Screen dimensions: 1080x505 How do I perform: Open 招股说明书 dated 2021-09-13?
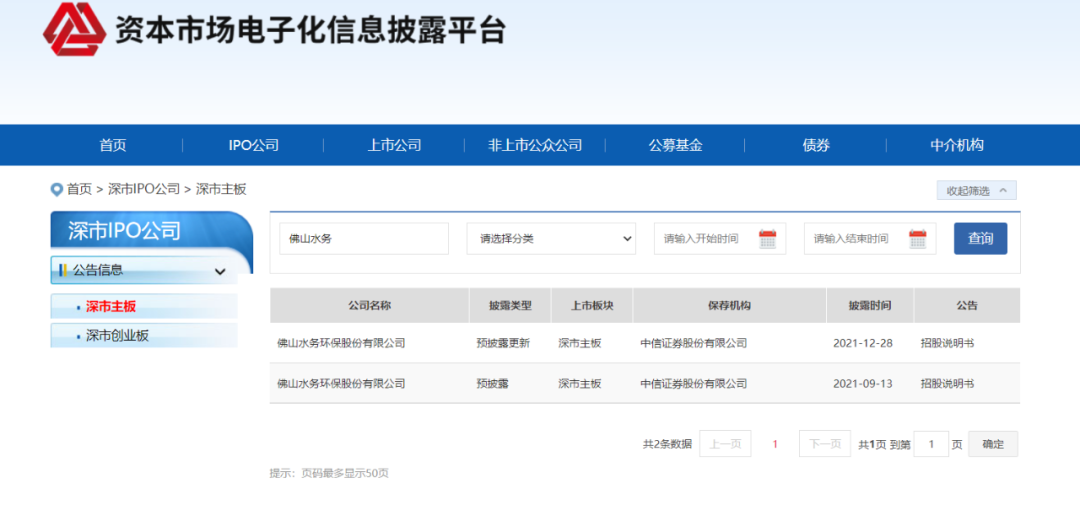click(947, 384)
